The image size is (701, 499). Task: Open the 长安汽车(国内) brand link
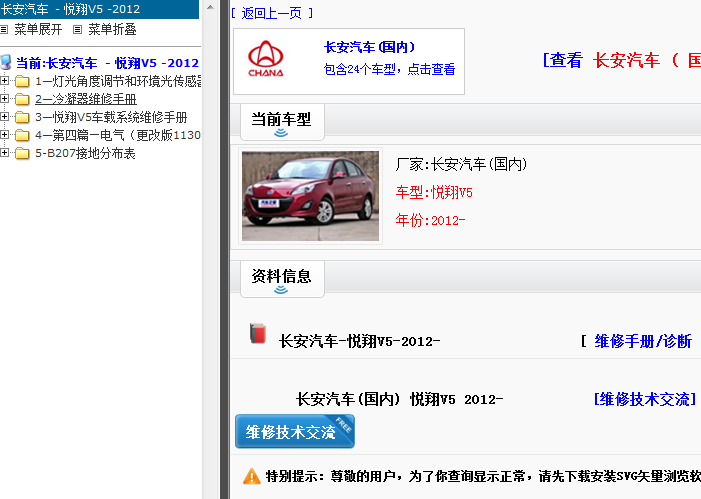click(369, 47)
